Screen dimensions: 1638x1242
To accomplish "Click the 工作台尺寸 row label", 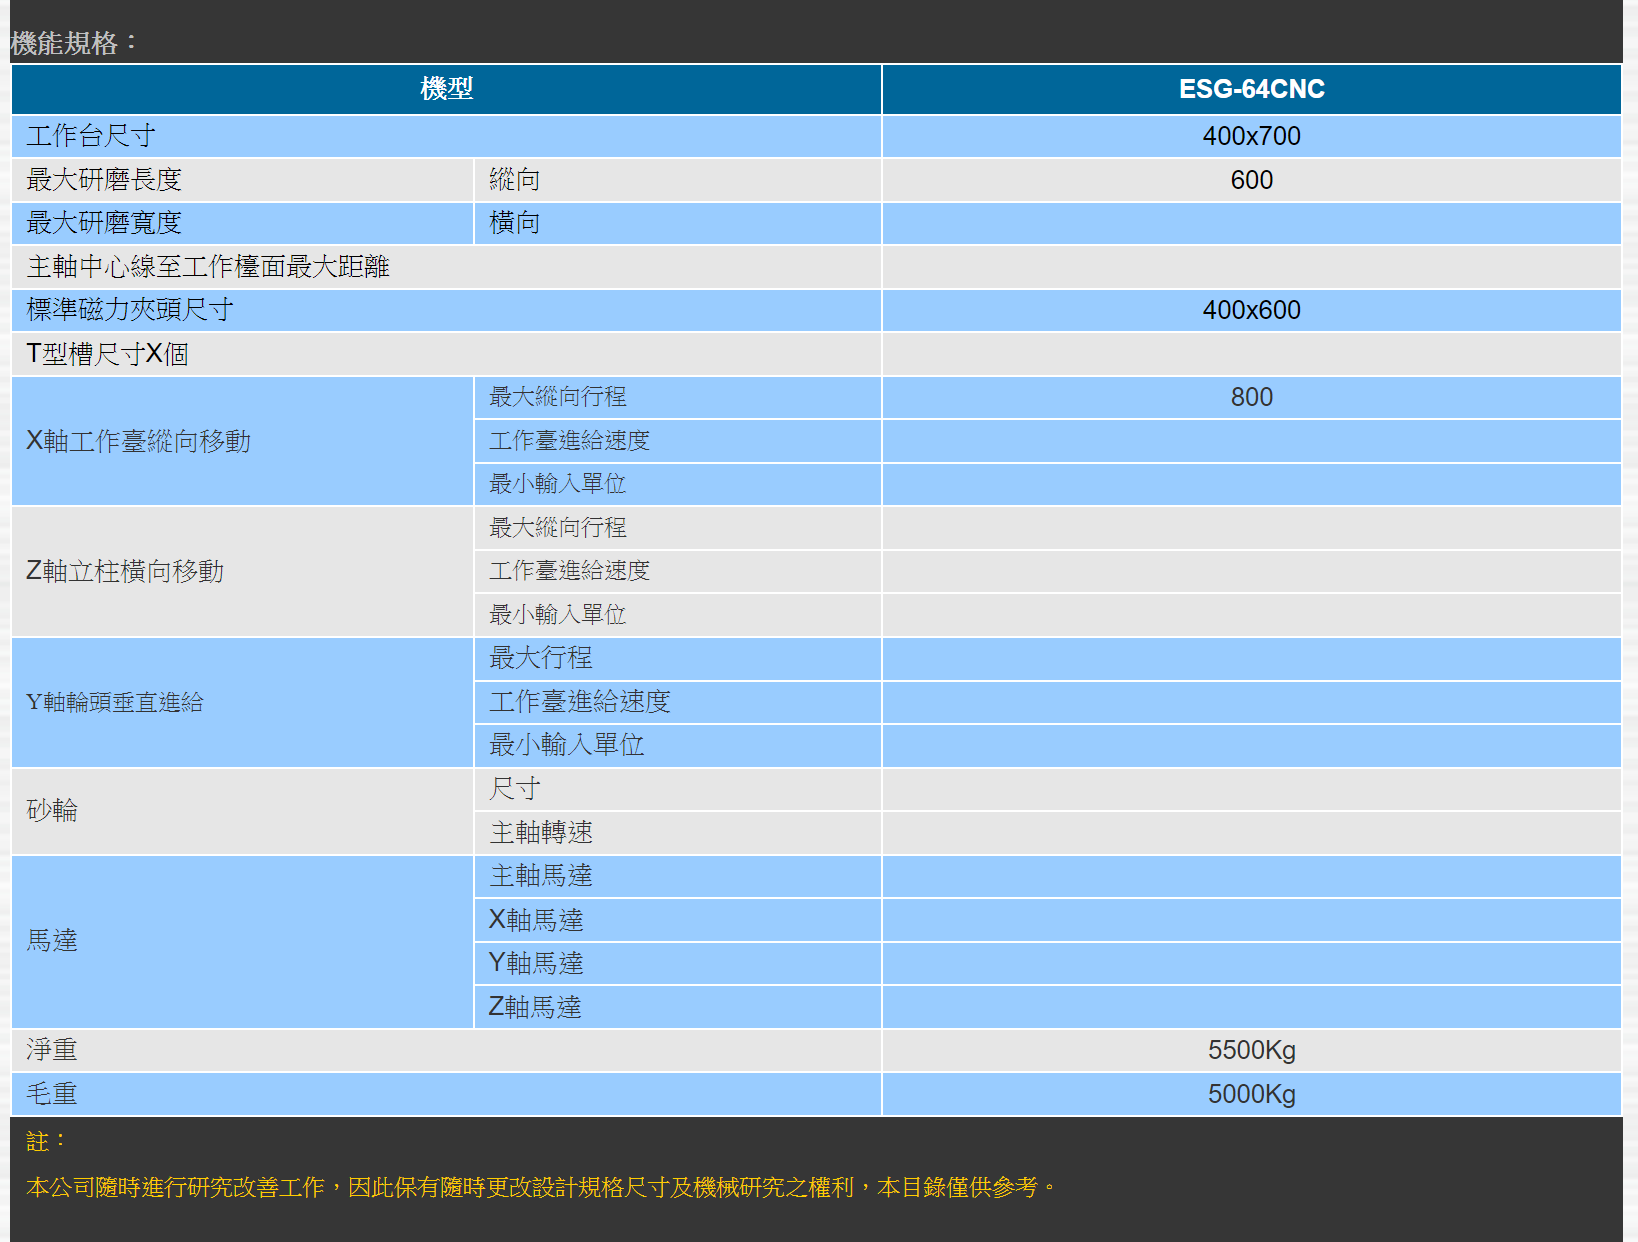I will [x=91, y=136].
